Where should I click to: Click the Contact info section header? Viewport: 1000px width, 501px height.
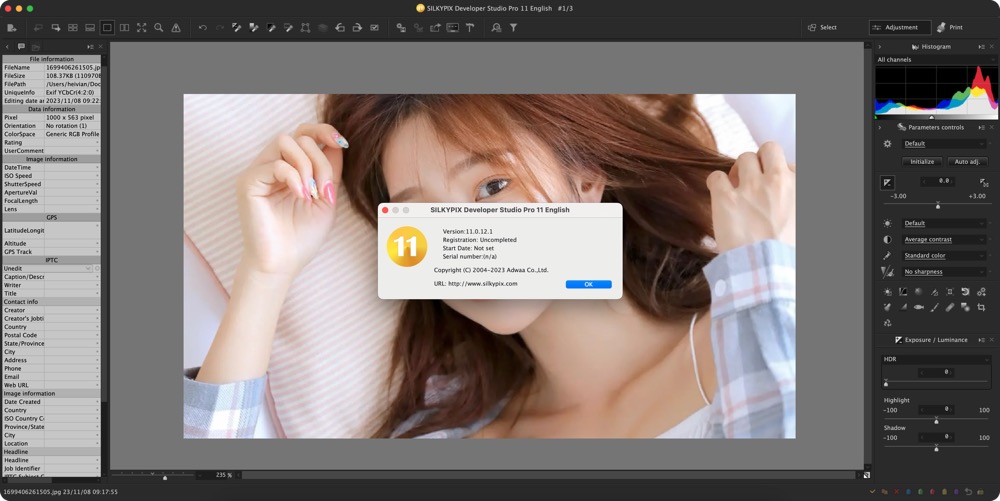coord(52,301)
